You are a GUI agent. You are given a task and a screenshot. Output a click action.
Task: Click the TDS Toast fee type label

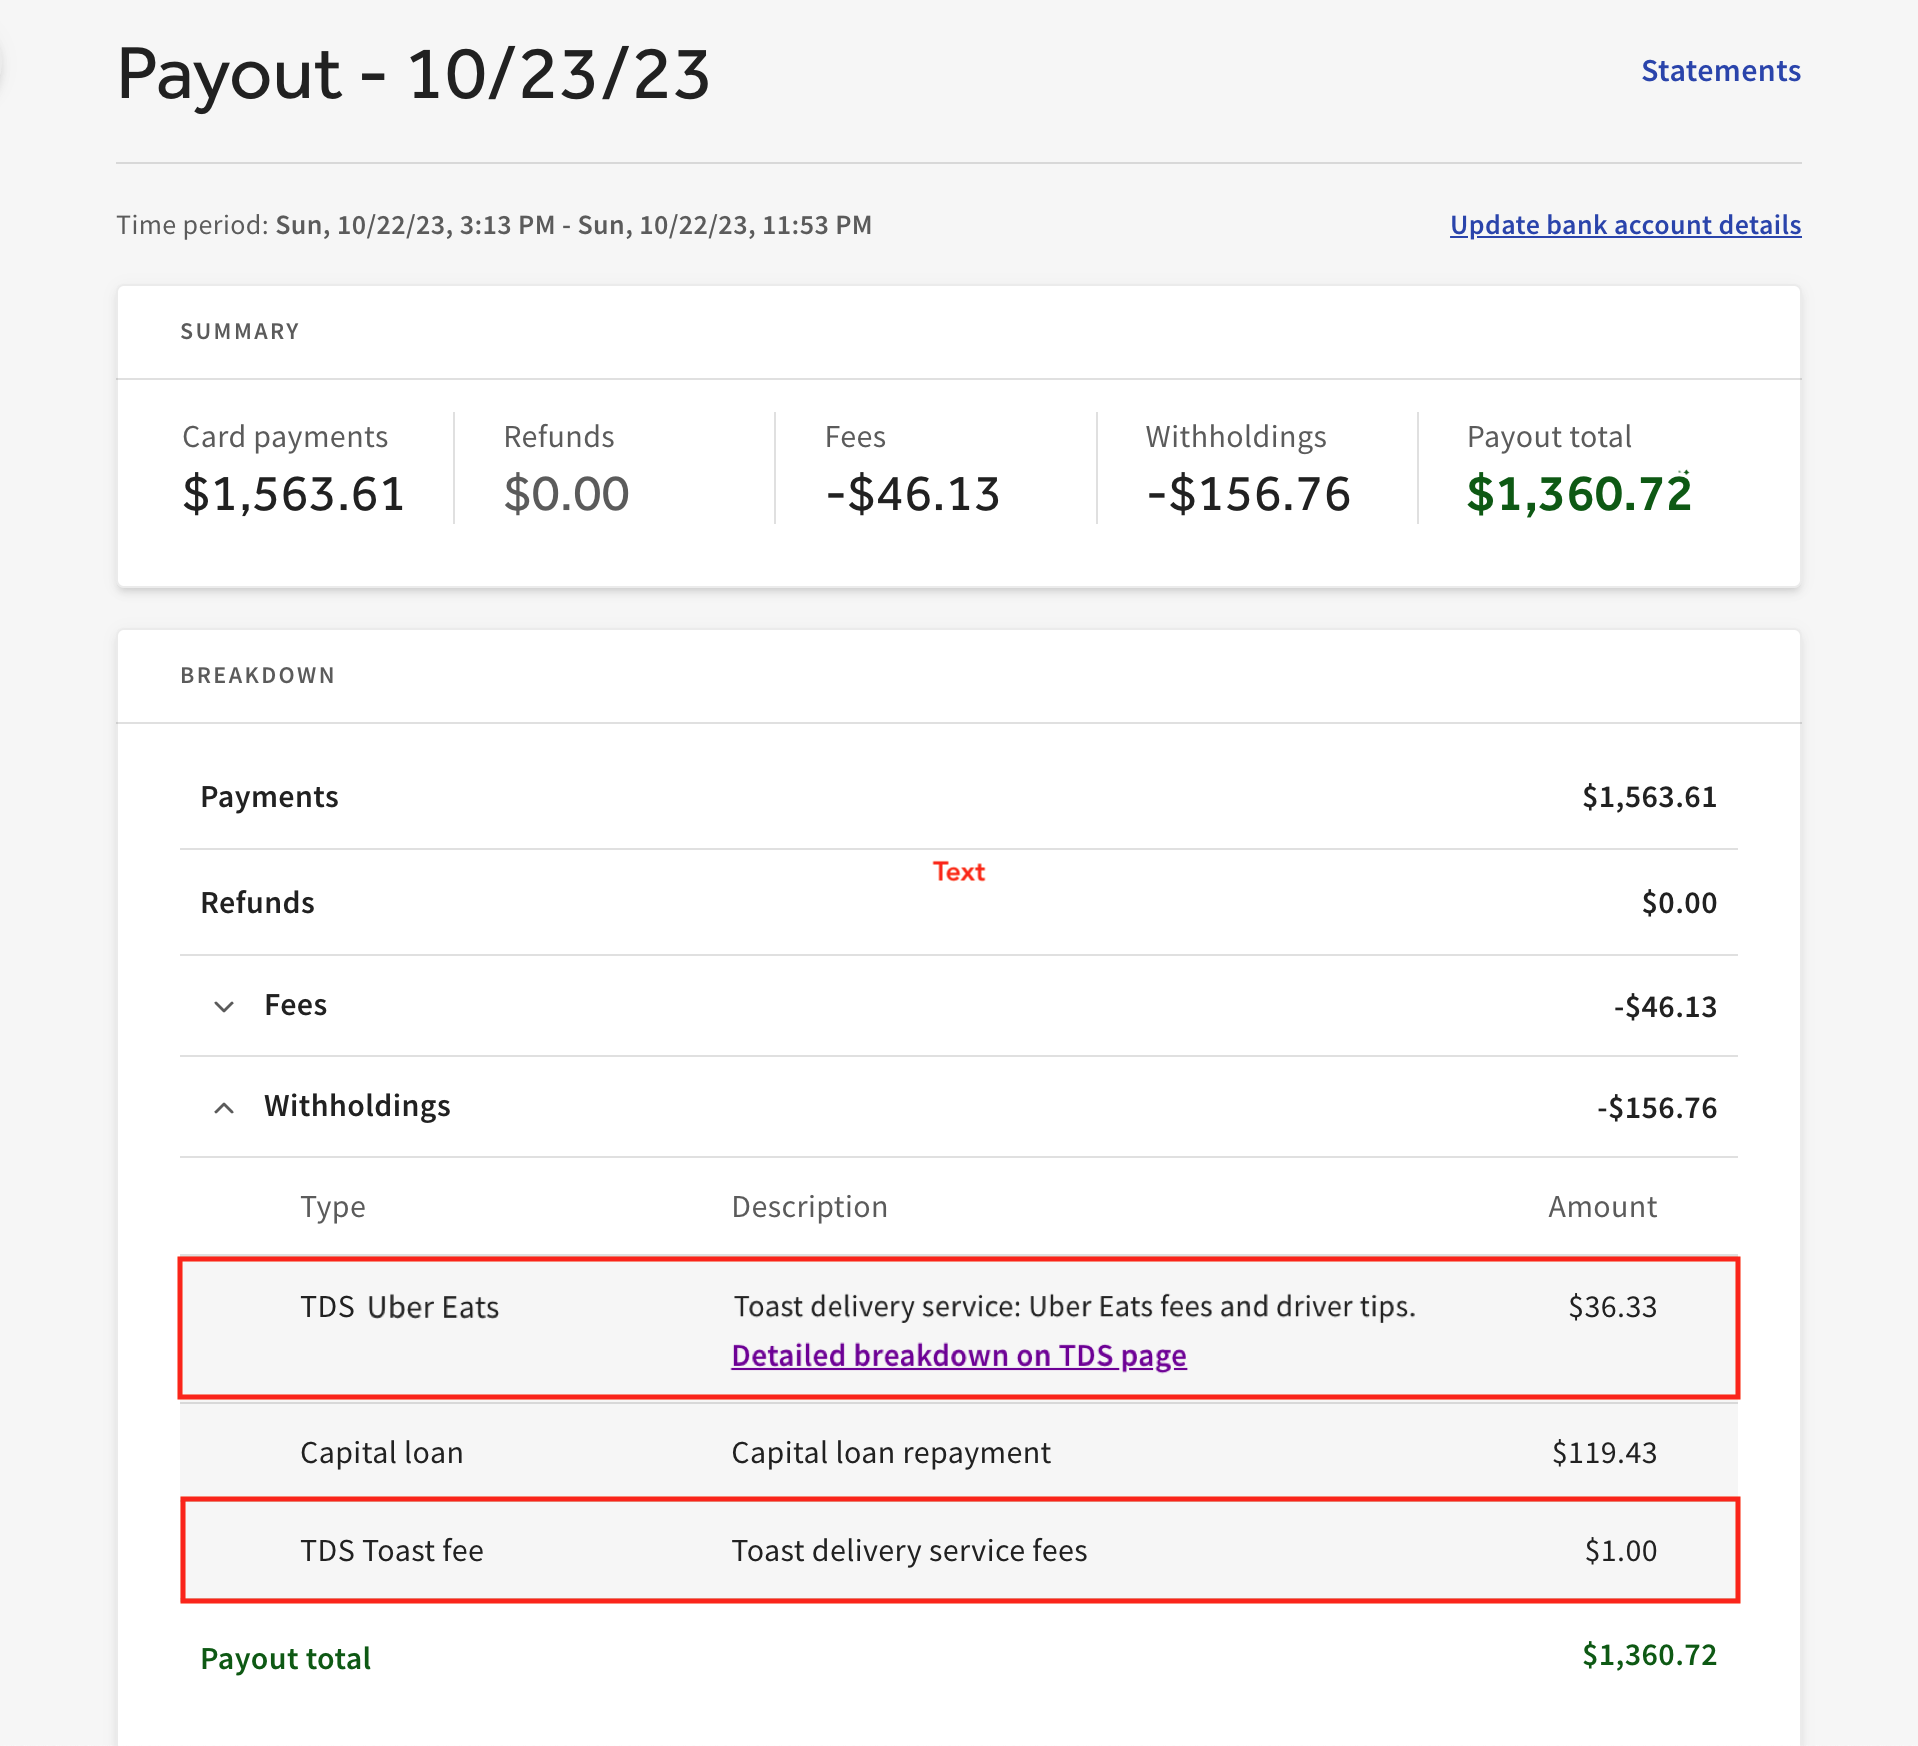point(391,1550)
